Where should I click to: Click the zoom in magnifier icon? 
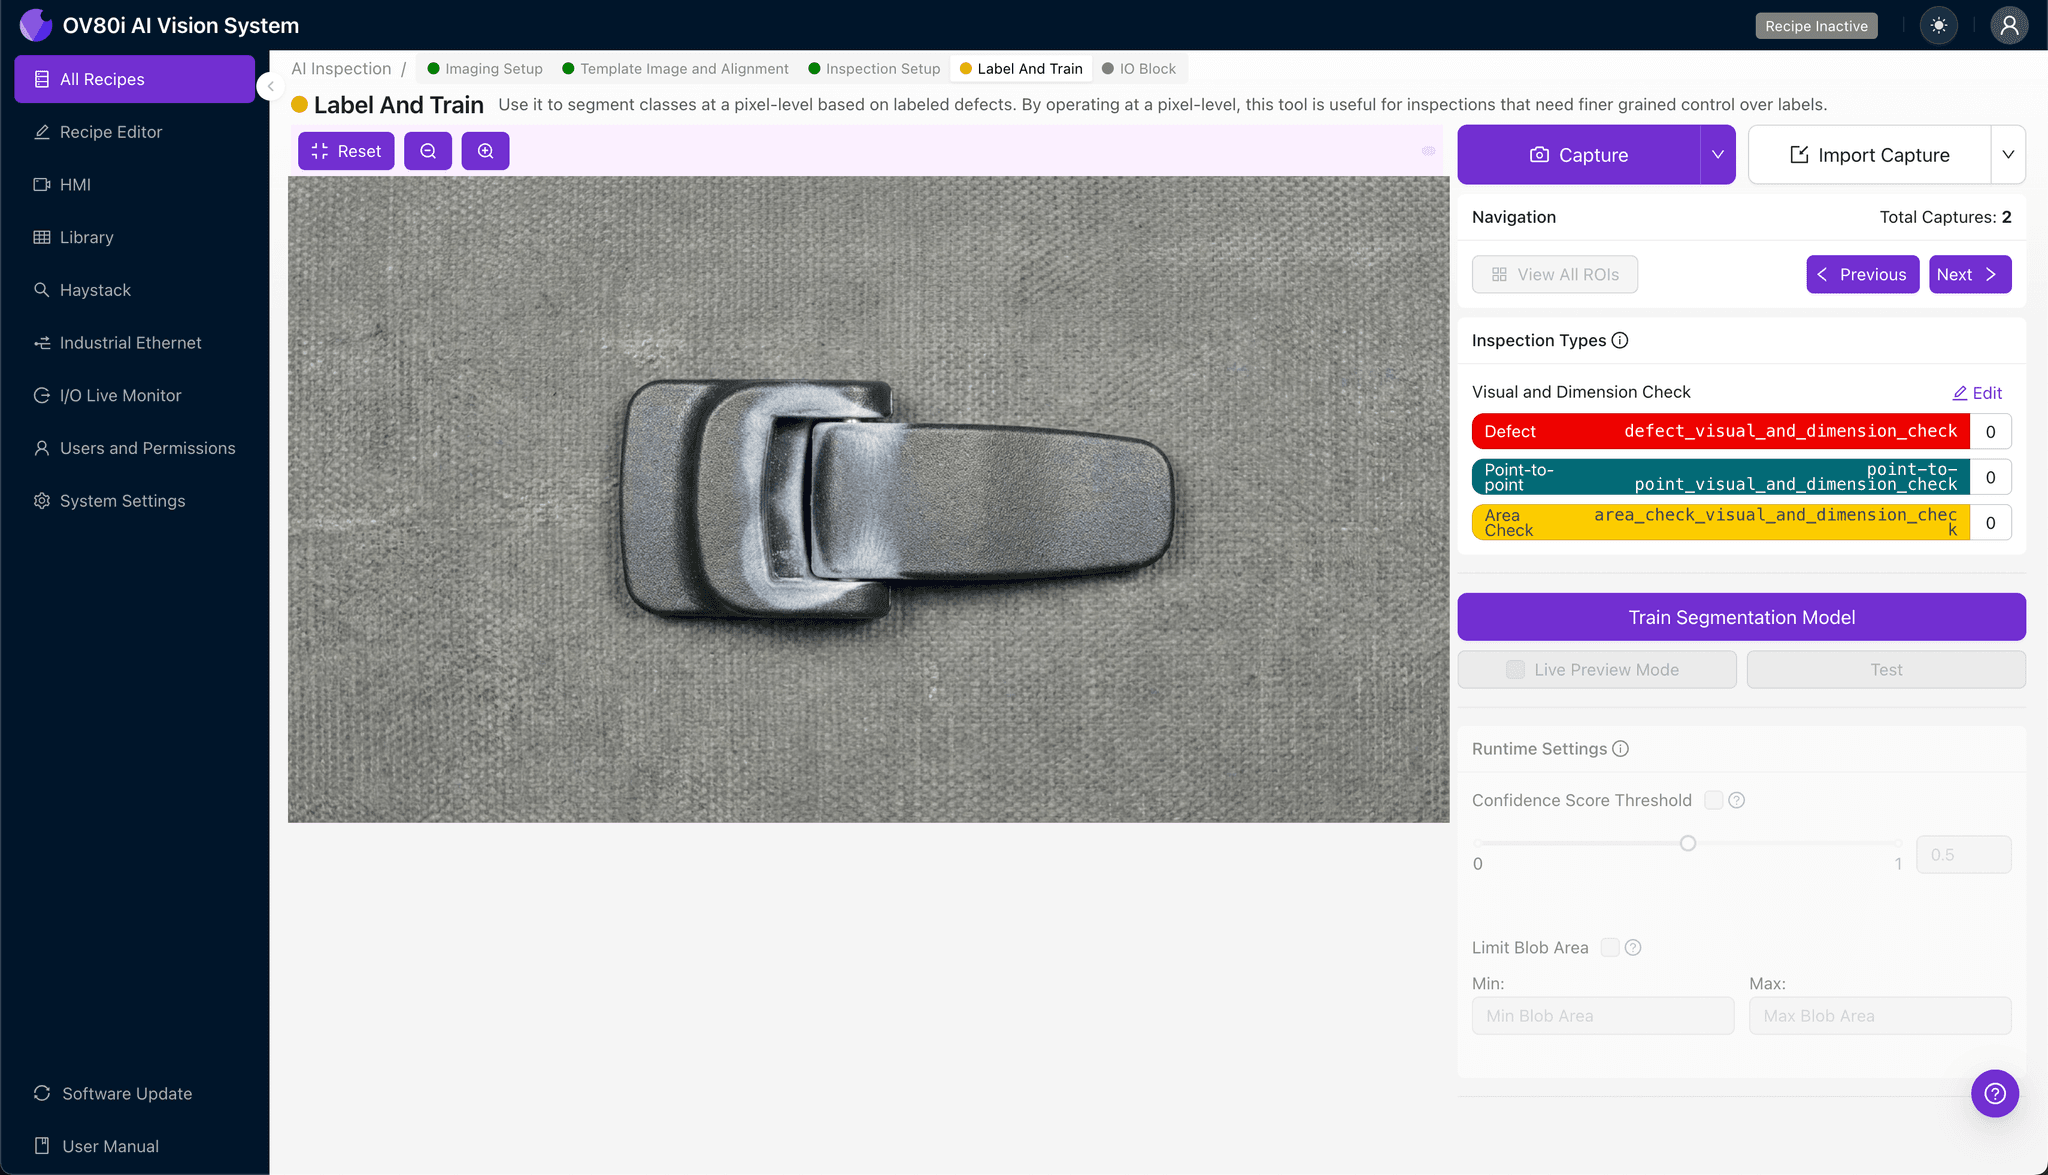[485, 151]
